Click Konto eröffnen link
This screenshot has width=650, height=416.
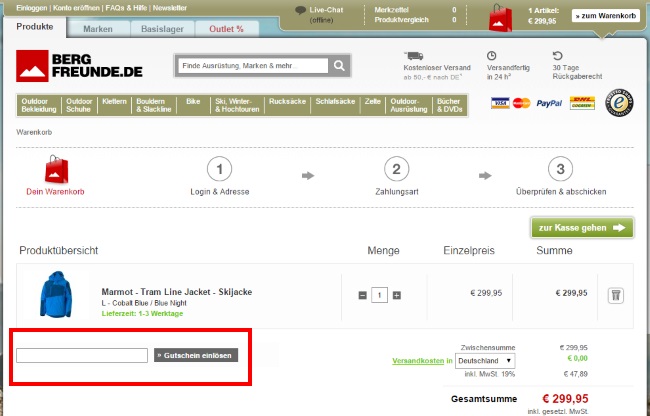click(77, 8)
